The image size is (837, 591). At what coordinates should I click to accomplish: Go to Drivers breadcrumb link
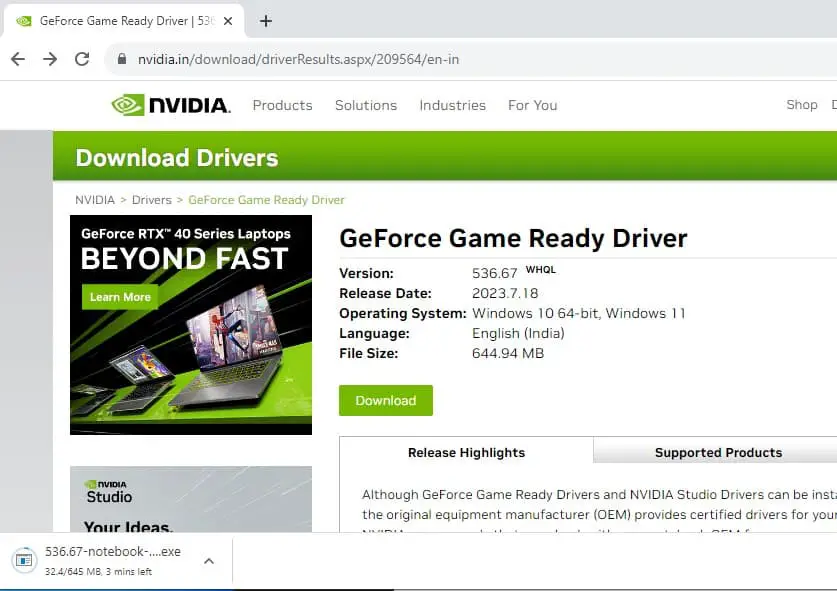[152, 200]
